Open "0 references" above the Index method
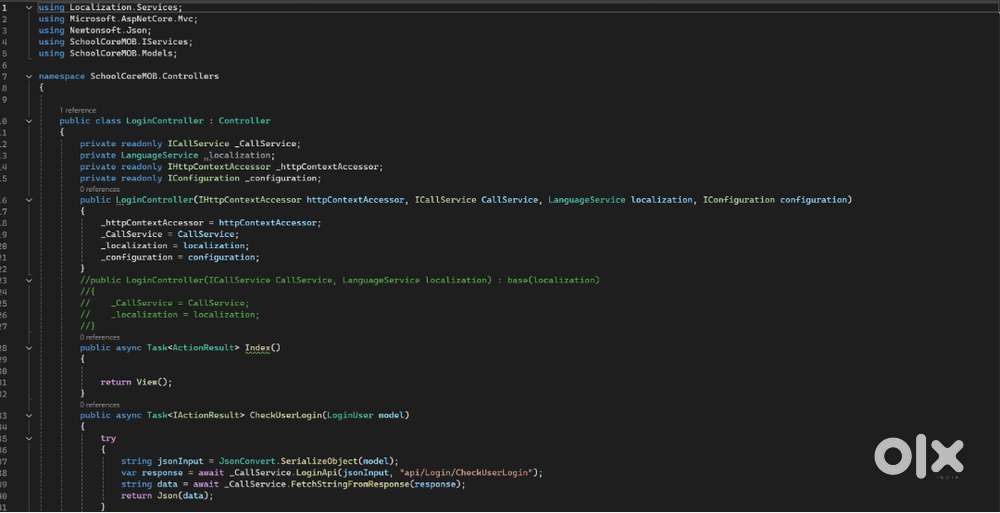This screenshot has height=513, width=1000. click(x=99, y=337)
